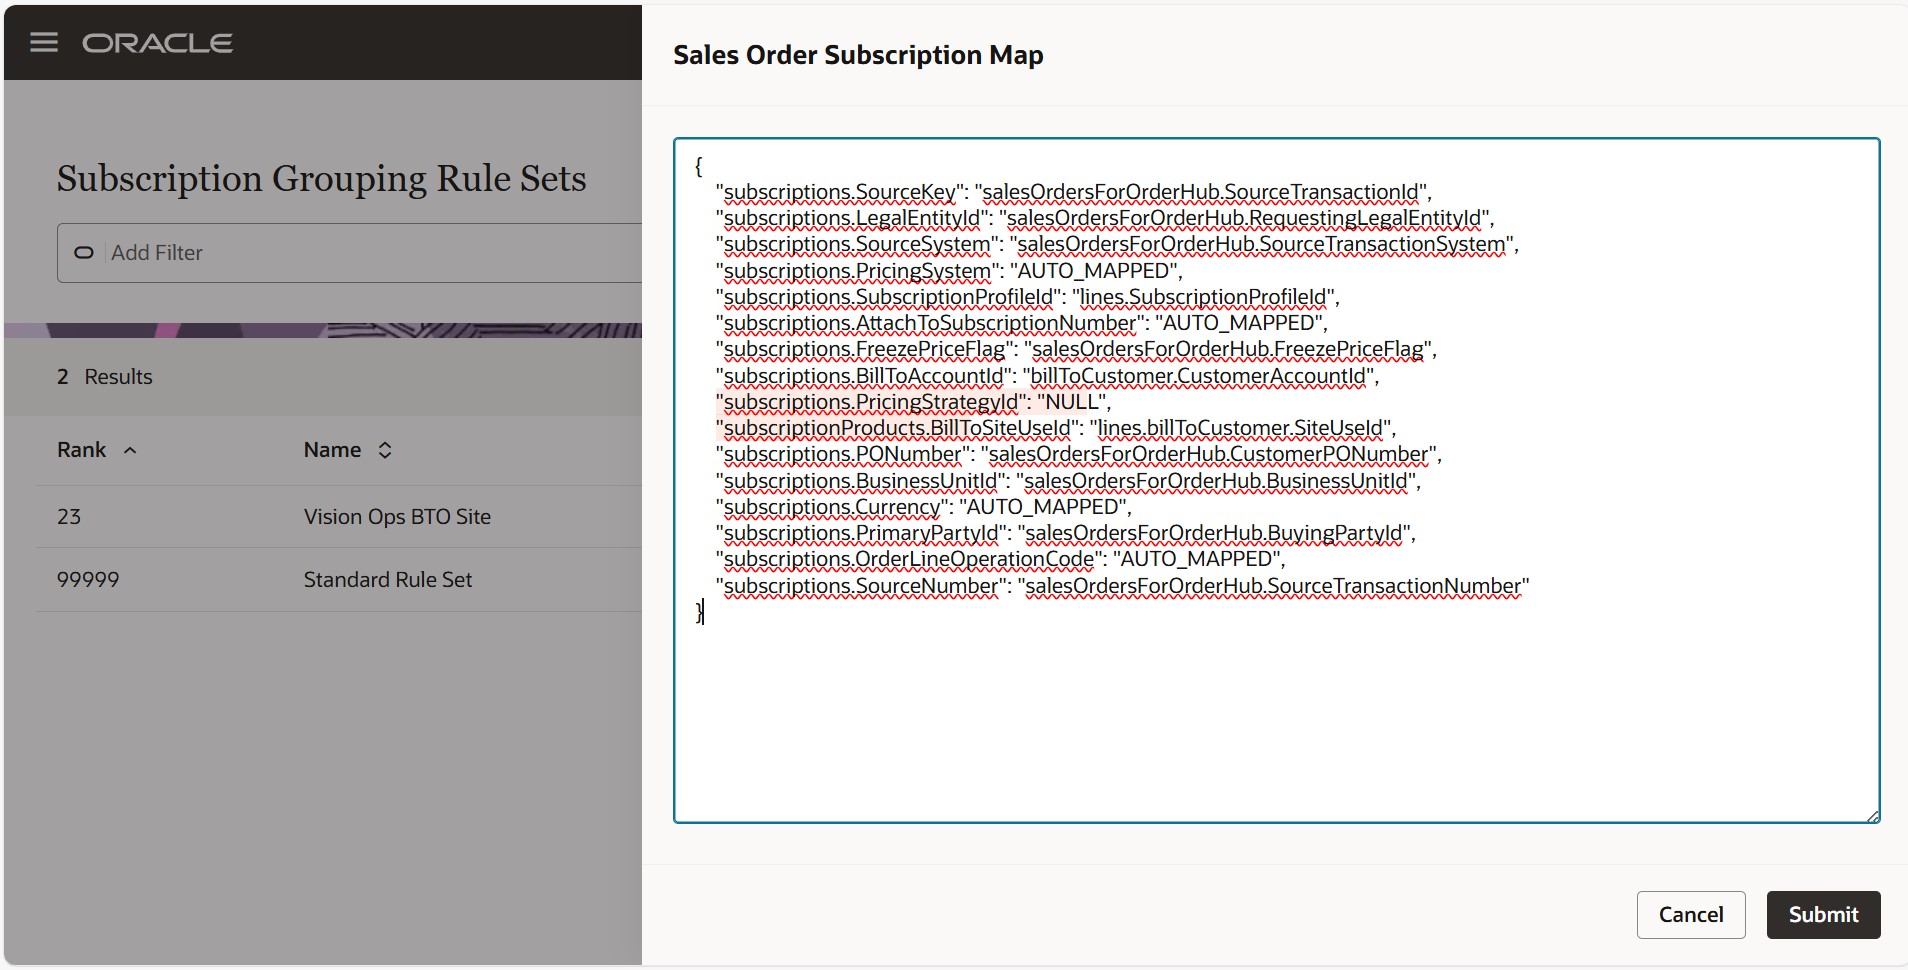The width and height of the screenshot is (1908, 970).
Task: Submit the Sales Order Subscription Map
Action: pyautogui.click(x=1823, y=915)
